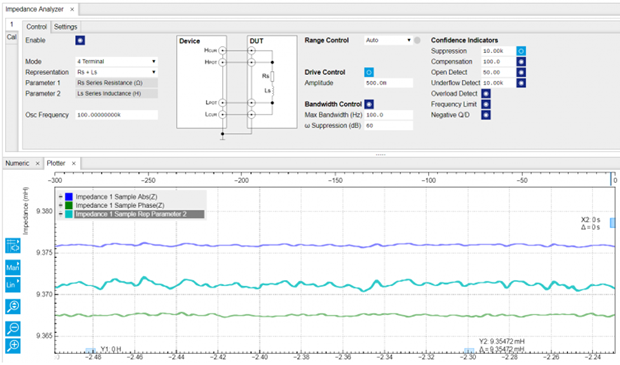
Task: Collapse the Rep Parameter 2 legend entry
Action: coord(60,214)
